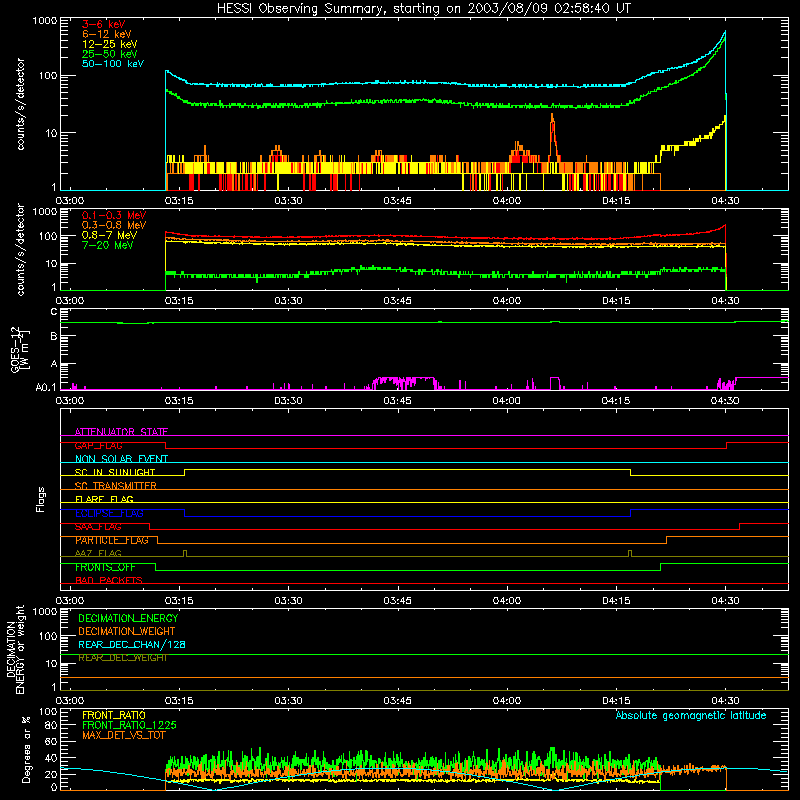Click the A0.1 label on GOES axis
This screenshot has height=800, width=800.
pos(46,387)
